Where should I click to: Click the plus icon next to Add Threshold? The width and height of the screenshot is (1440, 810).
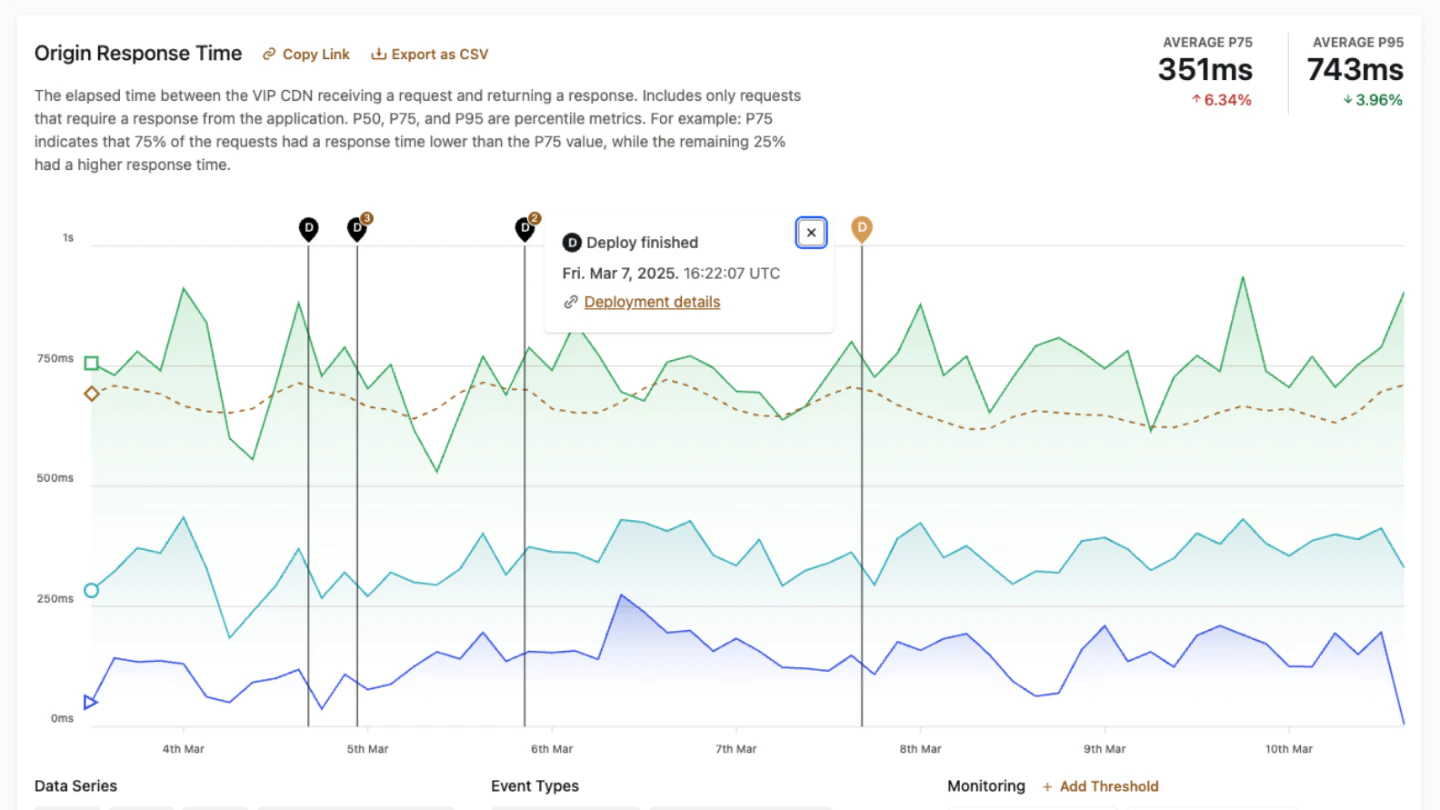[1047, 787]
